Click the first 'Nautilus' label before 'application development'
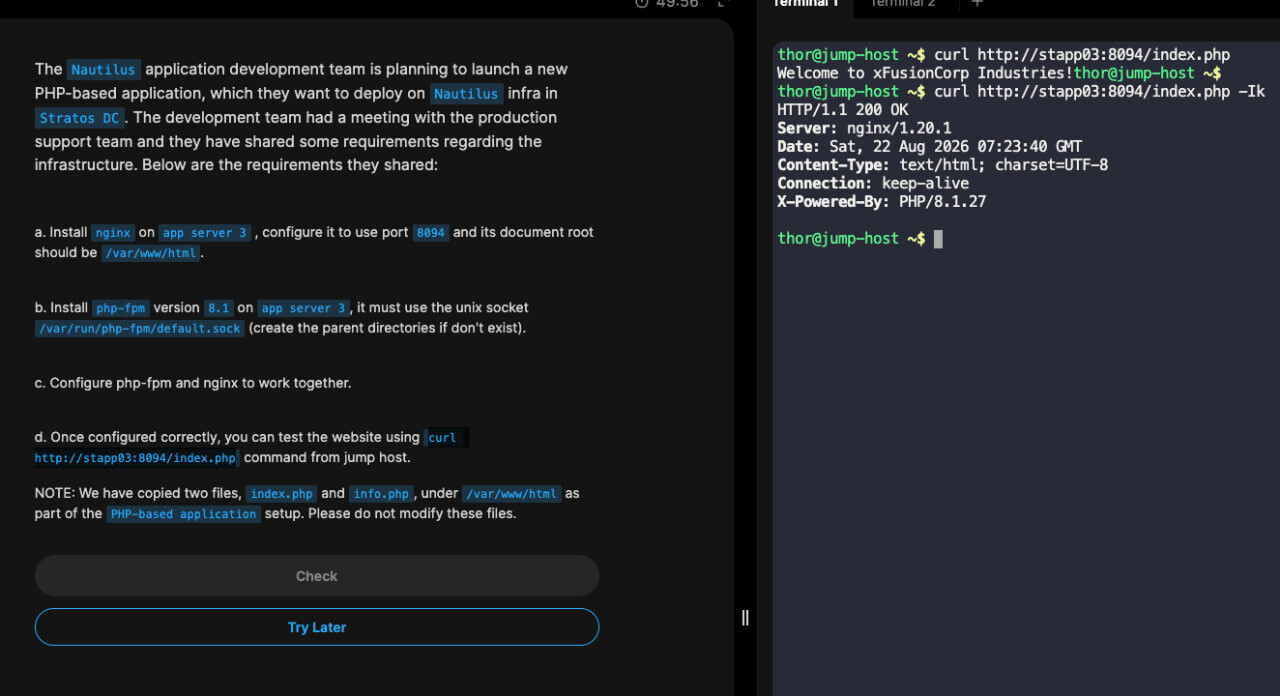This screenshot has width=1280, height=696. (104, 70)
